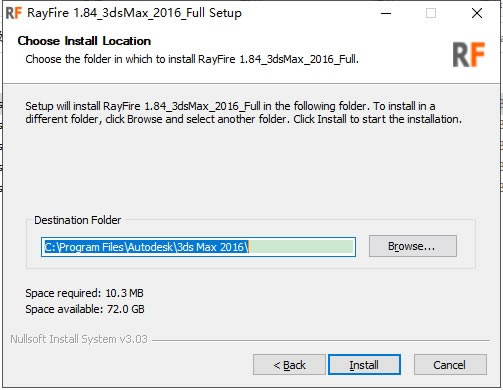Click the Space available: 72.0 GB text
The image size is (503, 390).
coord(85,309)
